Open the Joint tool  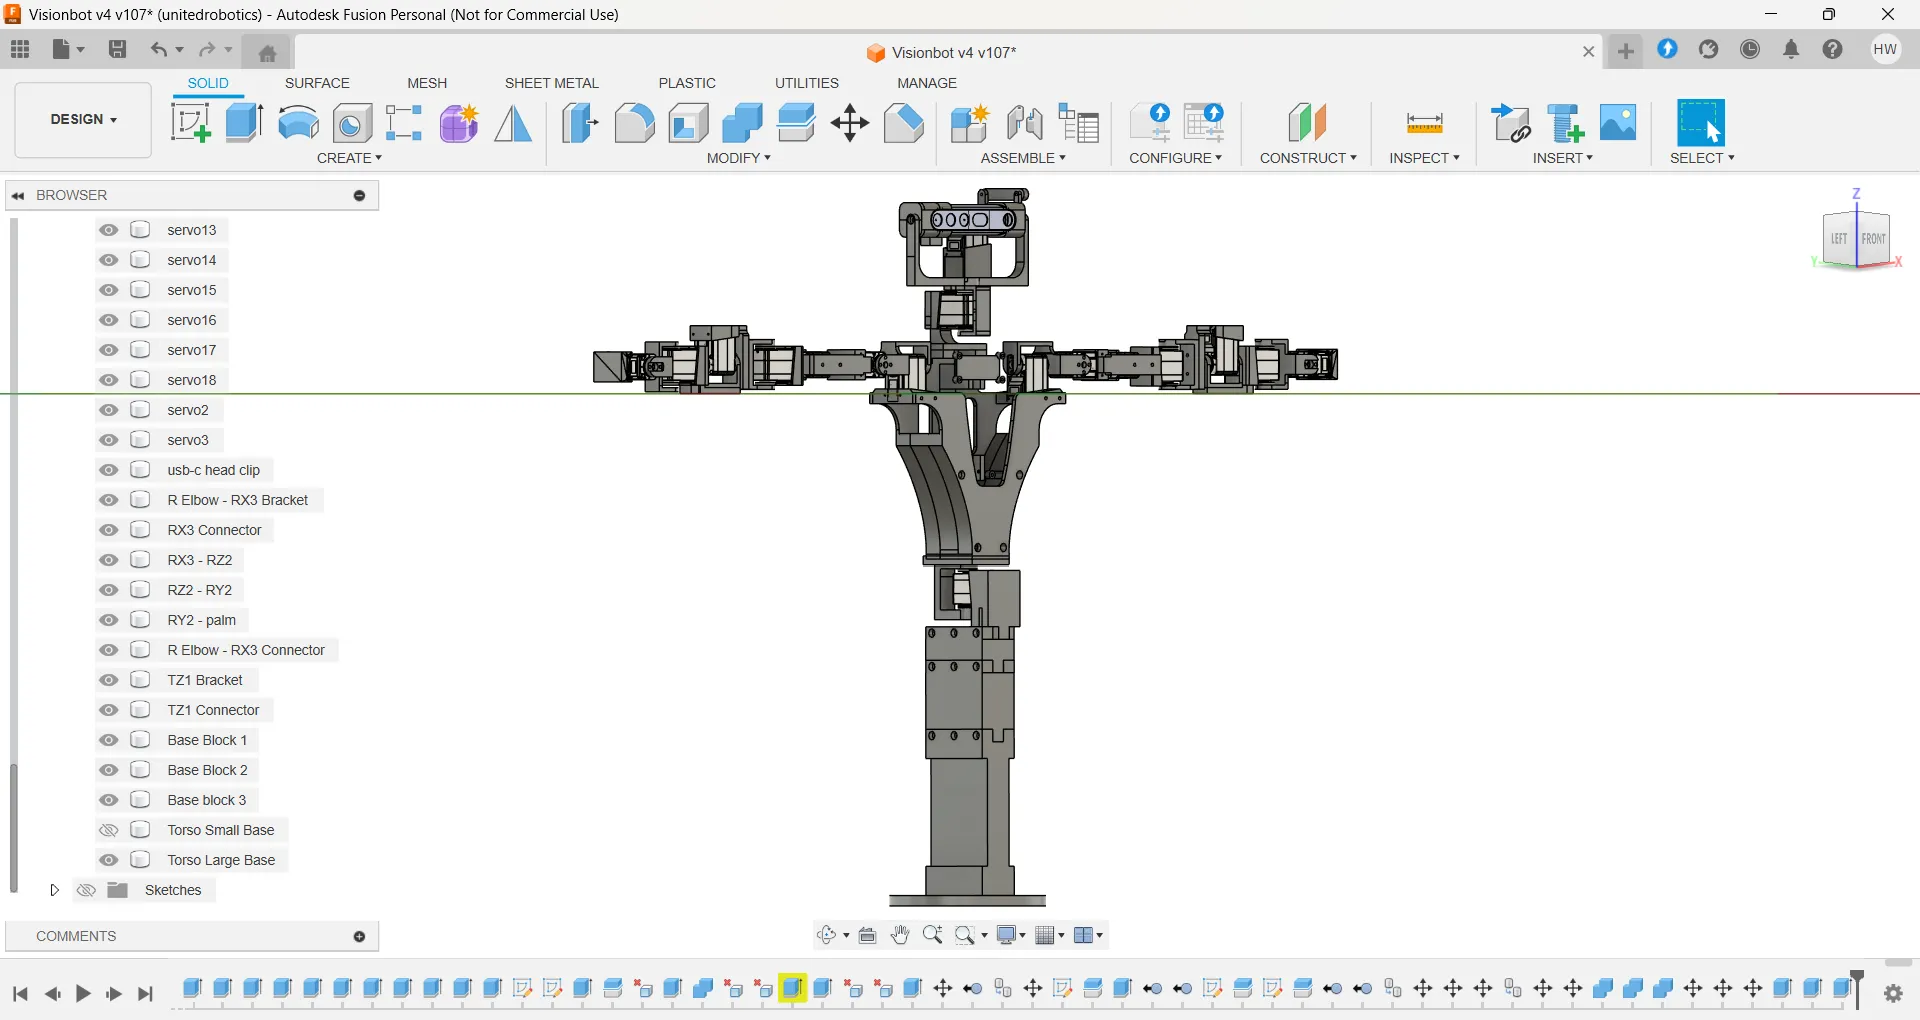coord(1025,123)
